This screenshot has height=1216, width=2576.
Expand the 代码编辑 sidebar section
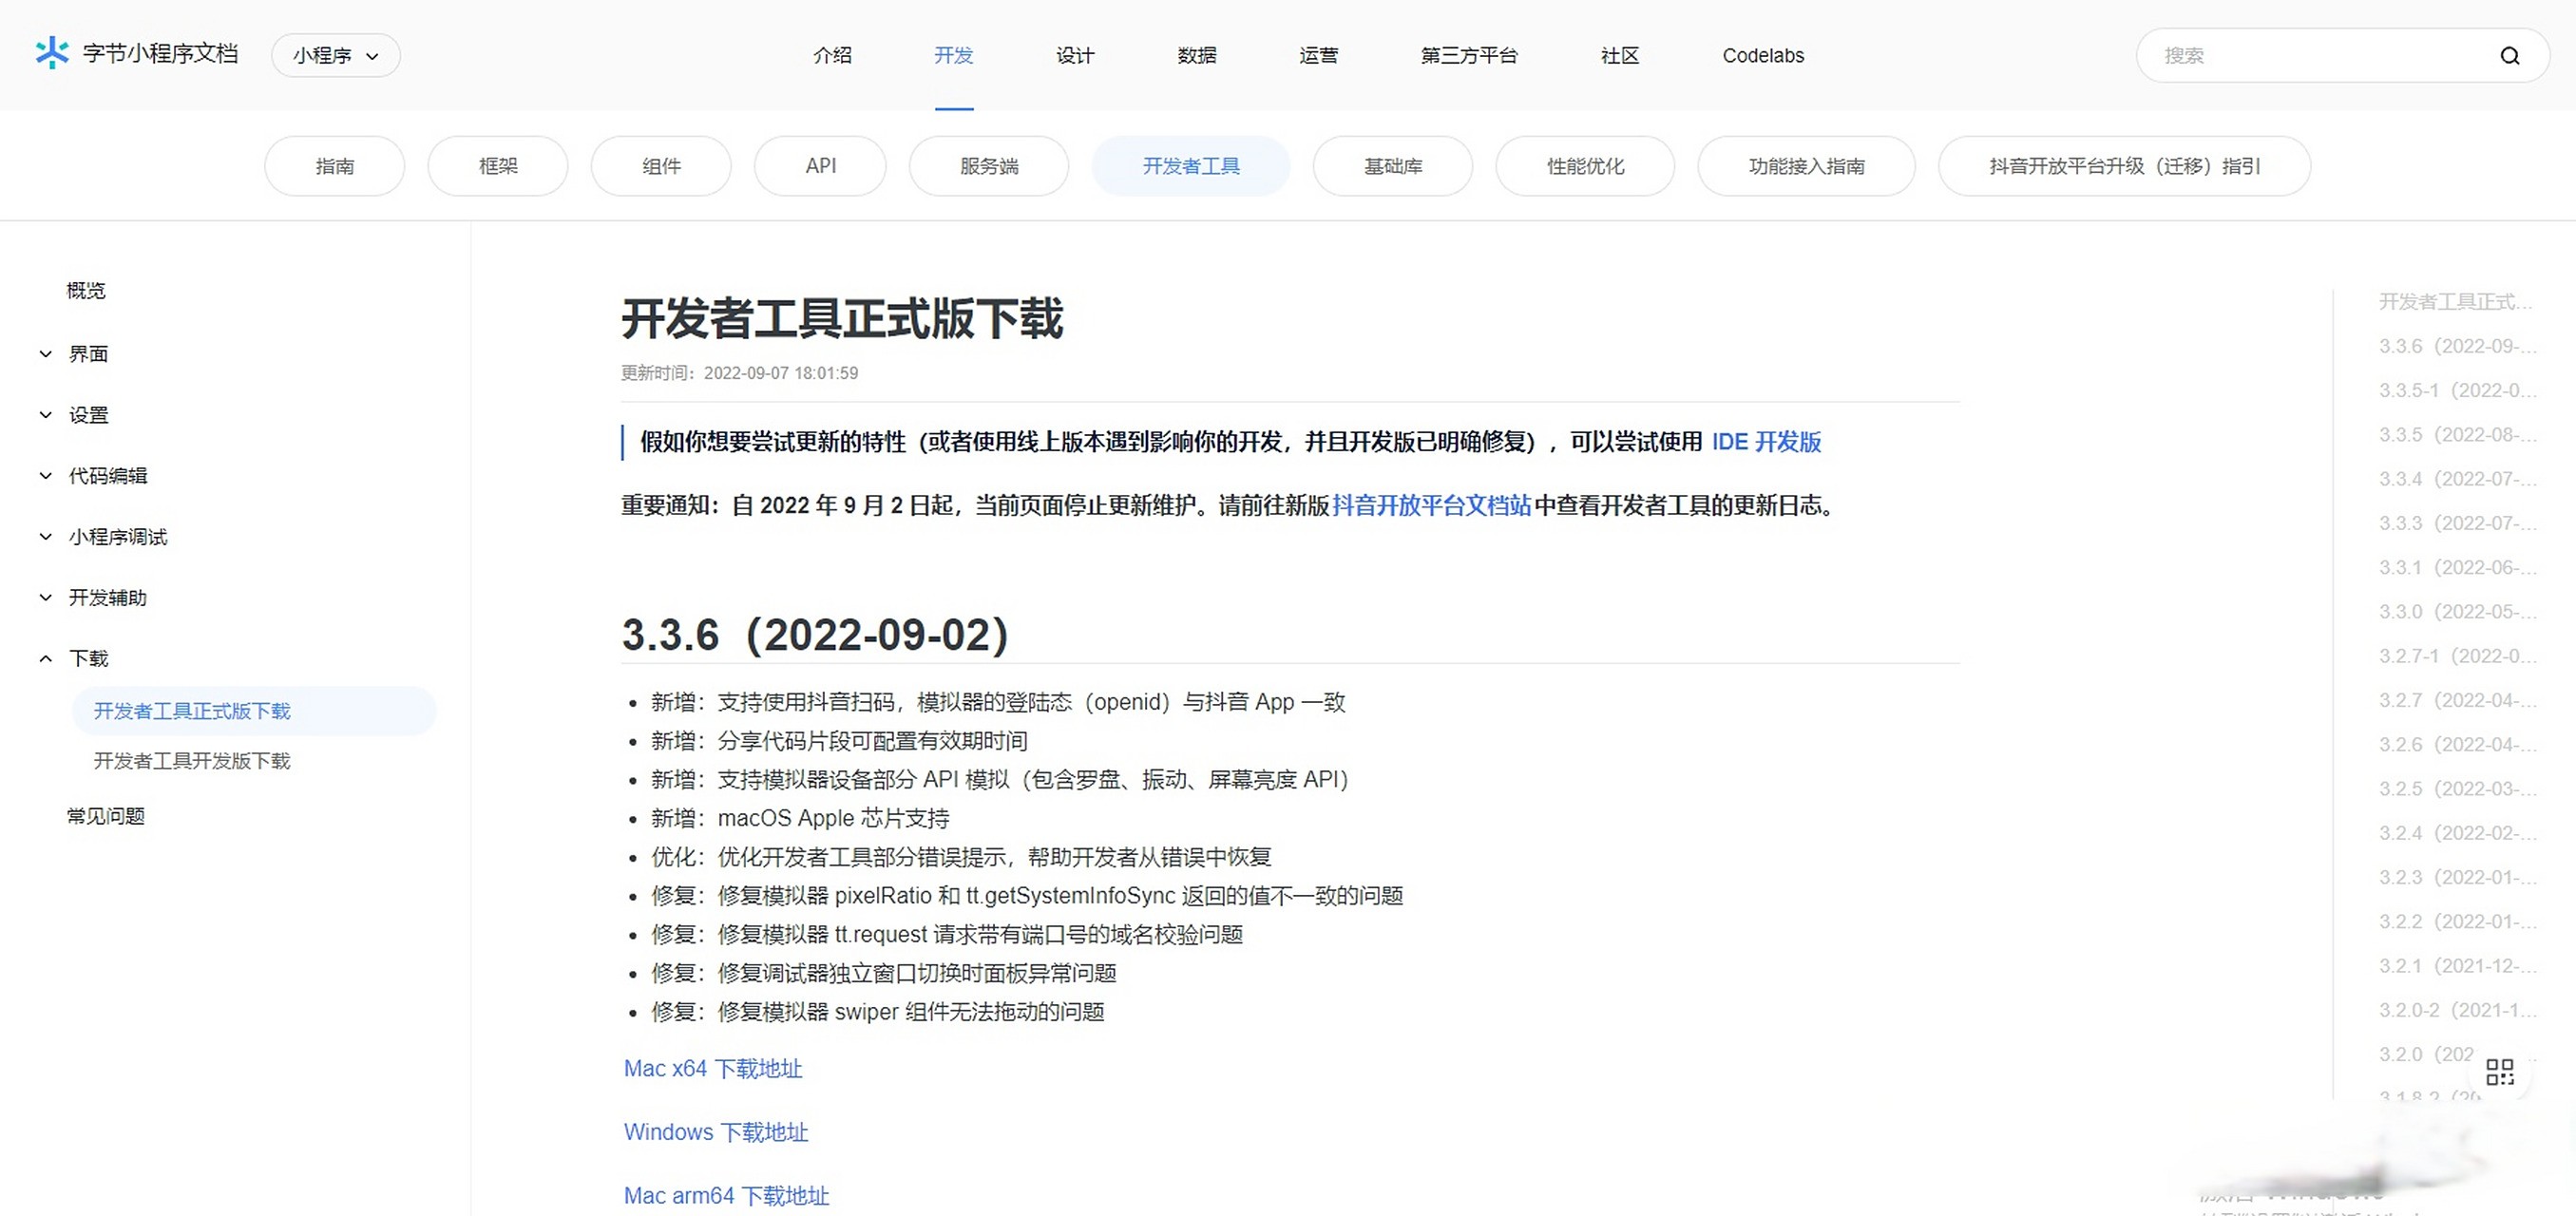[106, 475]
